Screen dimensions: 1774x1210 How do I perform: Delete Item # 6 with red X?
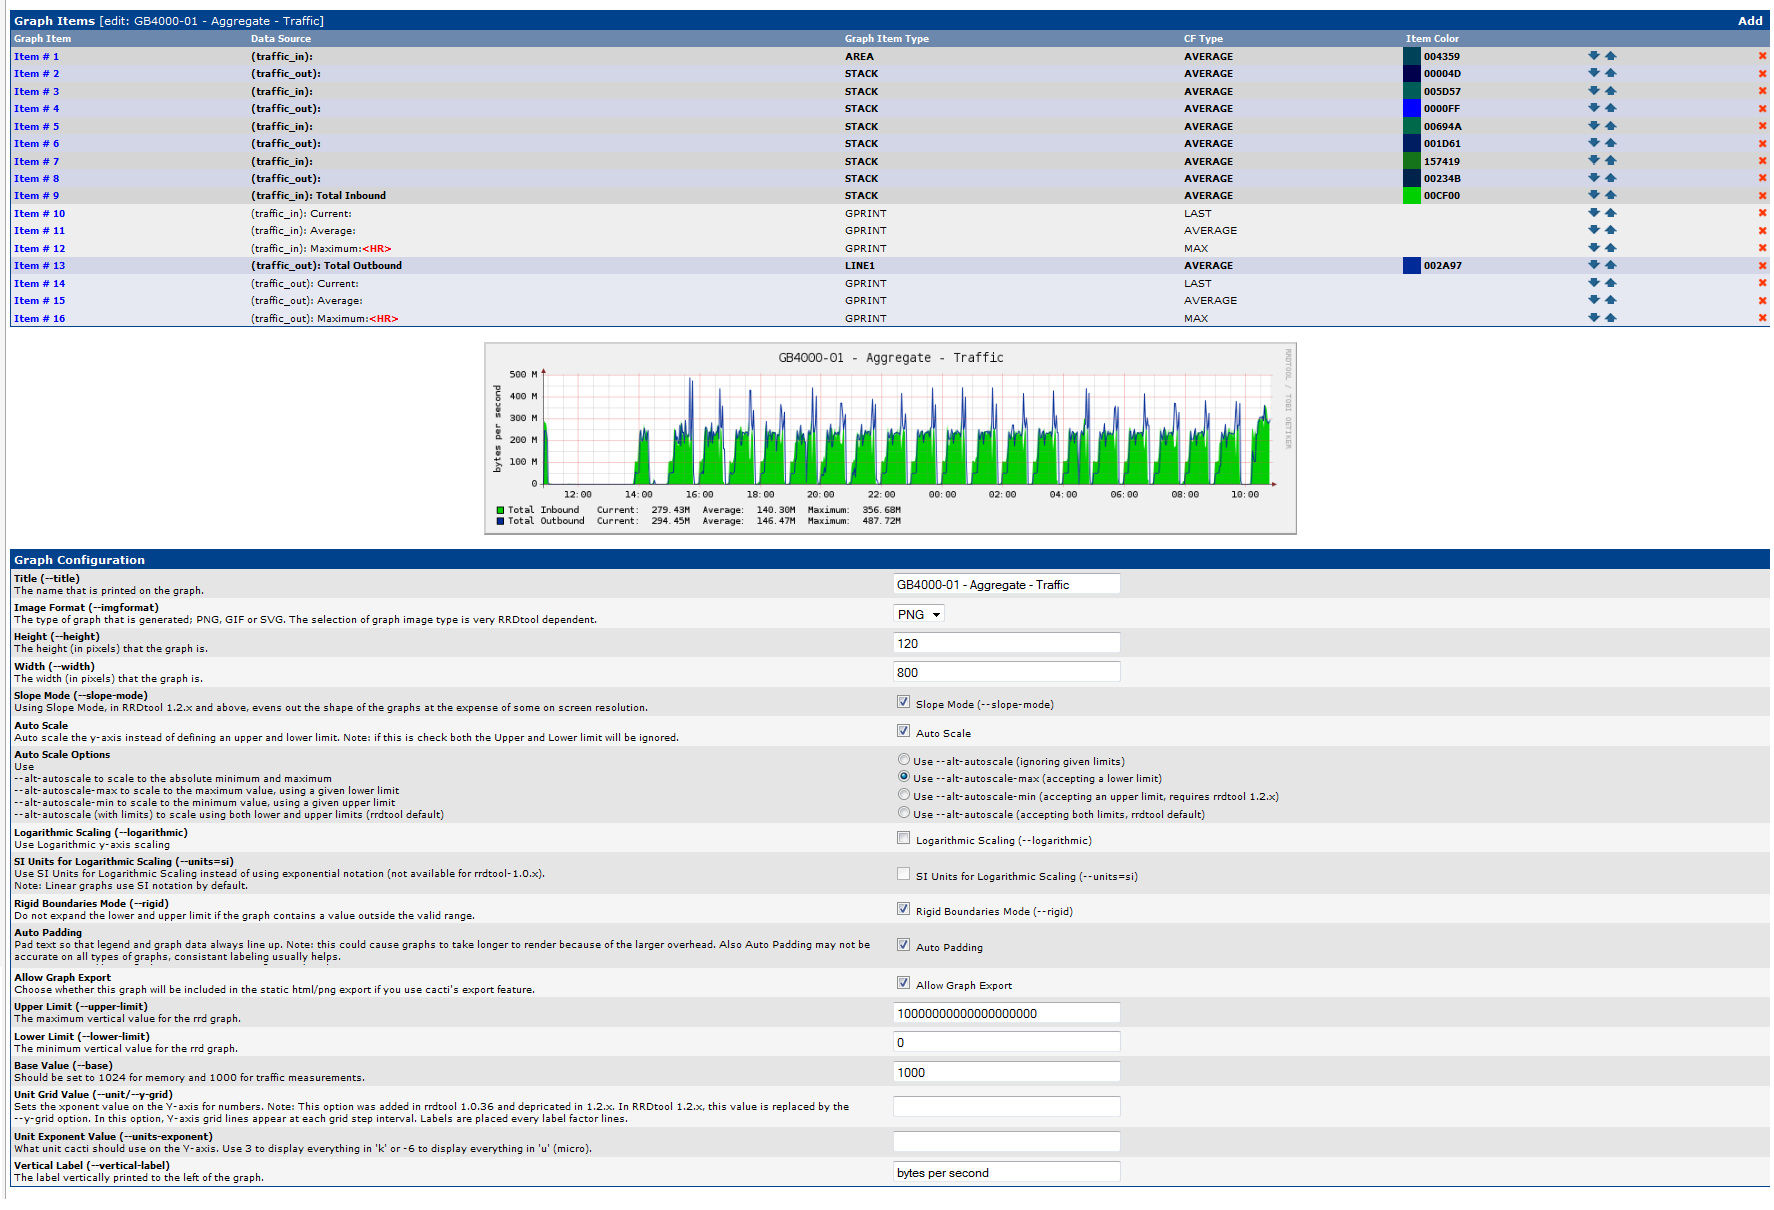(1762, 143)
